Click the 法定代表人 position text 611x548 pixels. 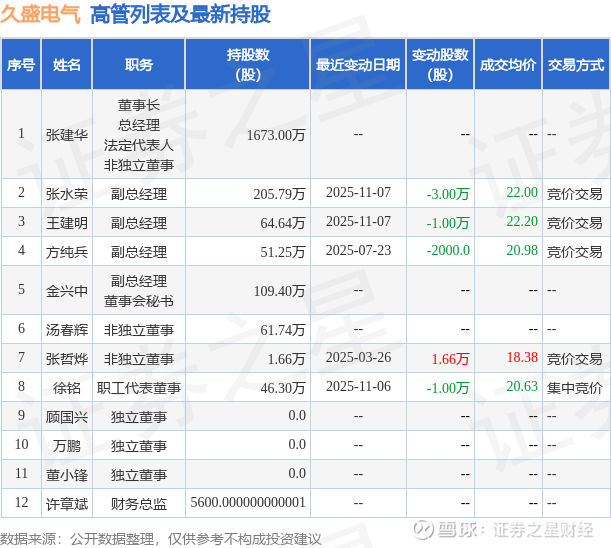click(138, 145)
